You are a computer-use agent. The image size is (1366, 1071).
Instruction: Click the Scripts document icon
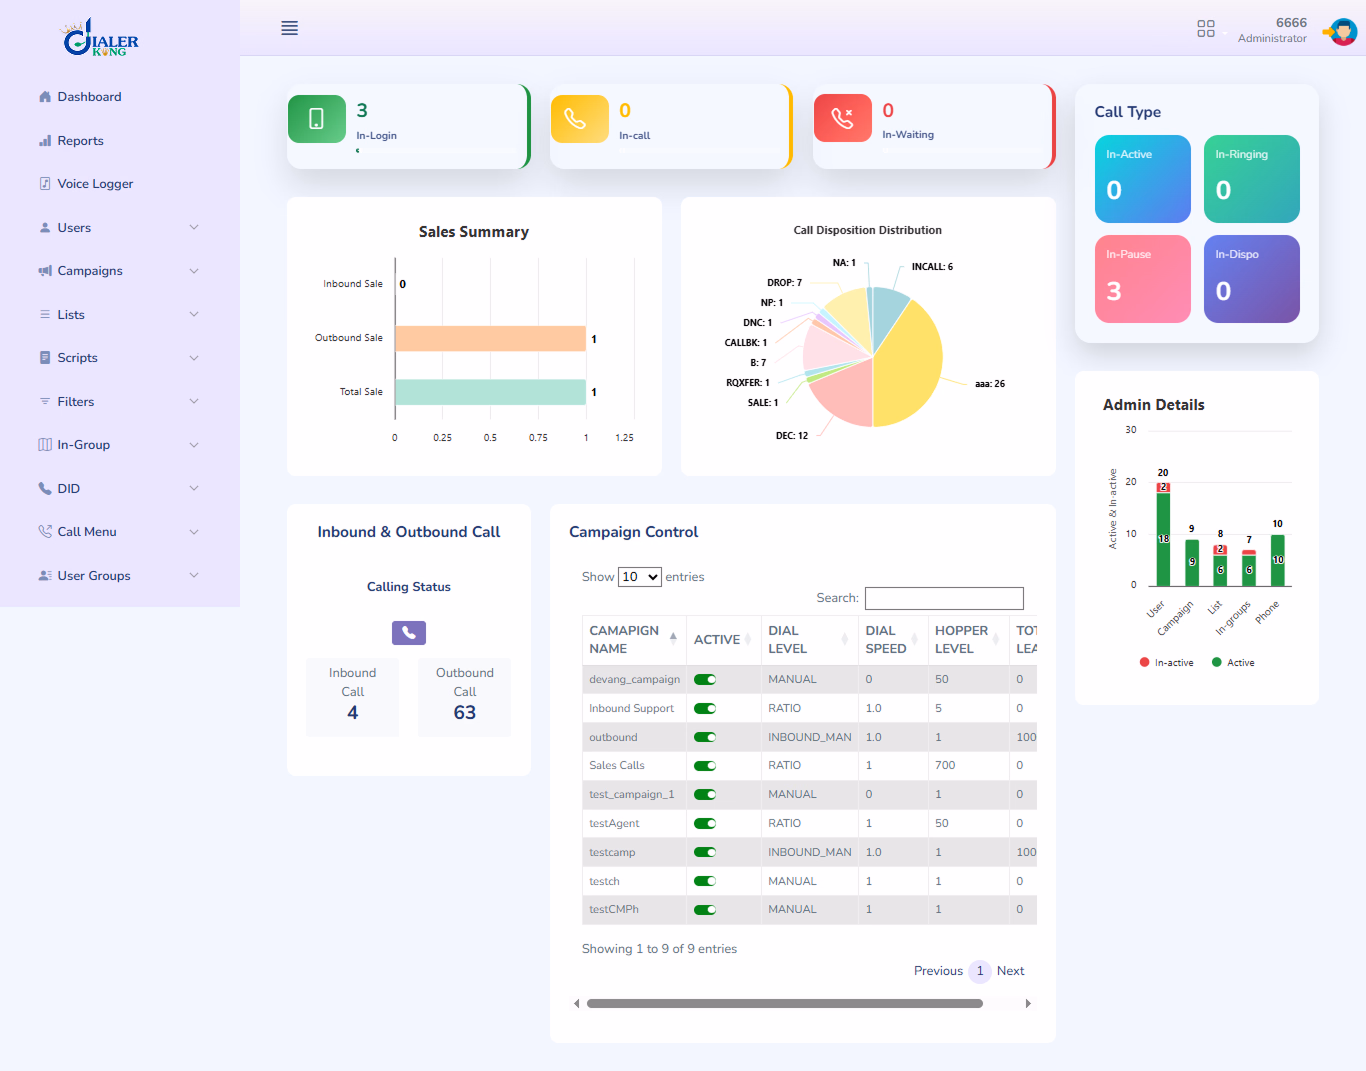(x=45, y=358)
